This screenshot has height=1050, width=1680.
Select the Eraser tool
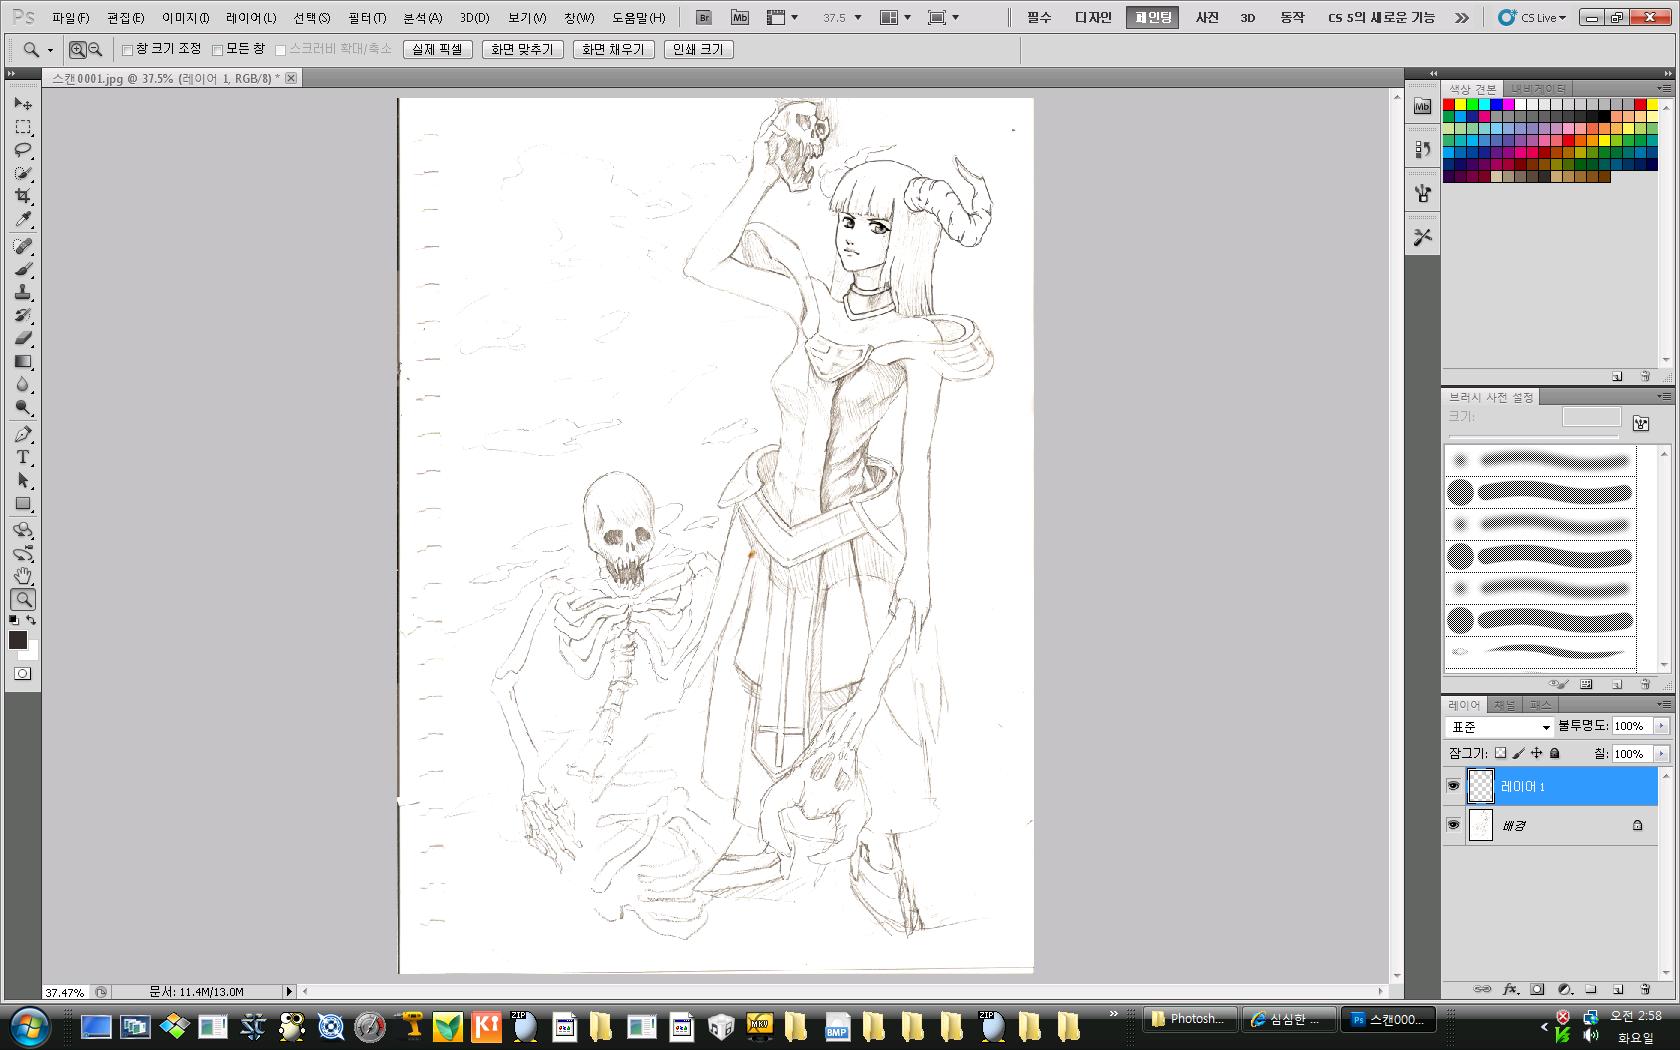23,339
